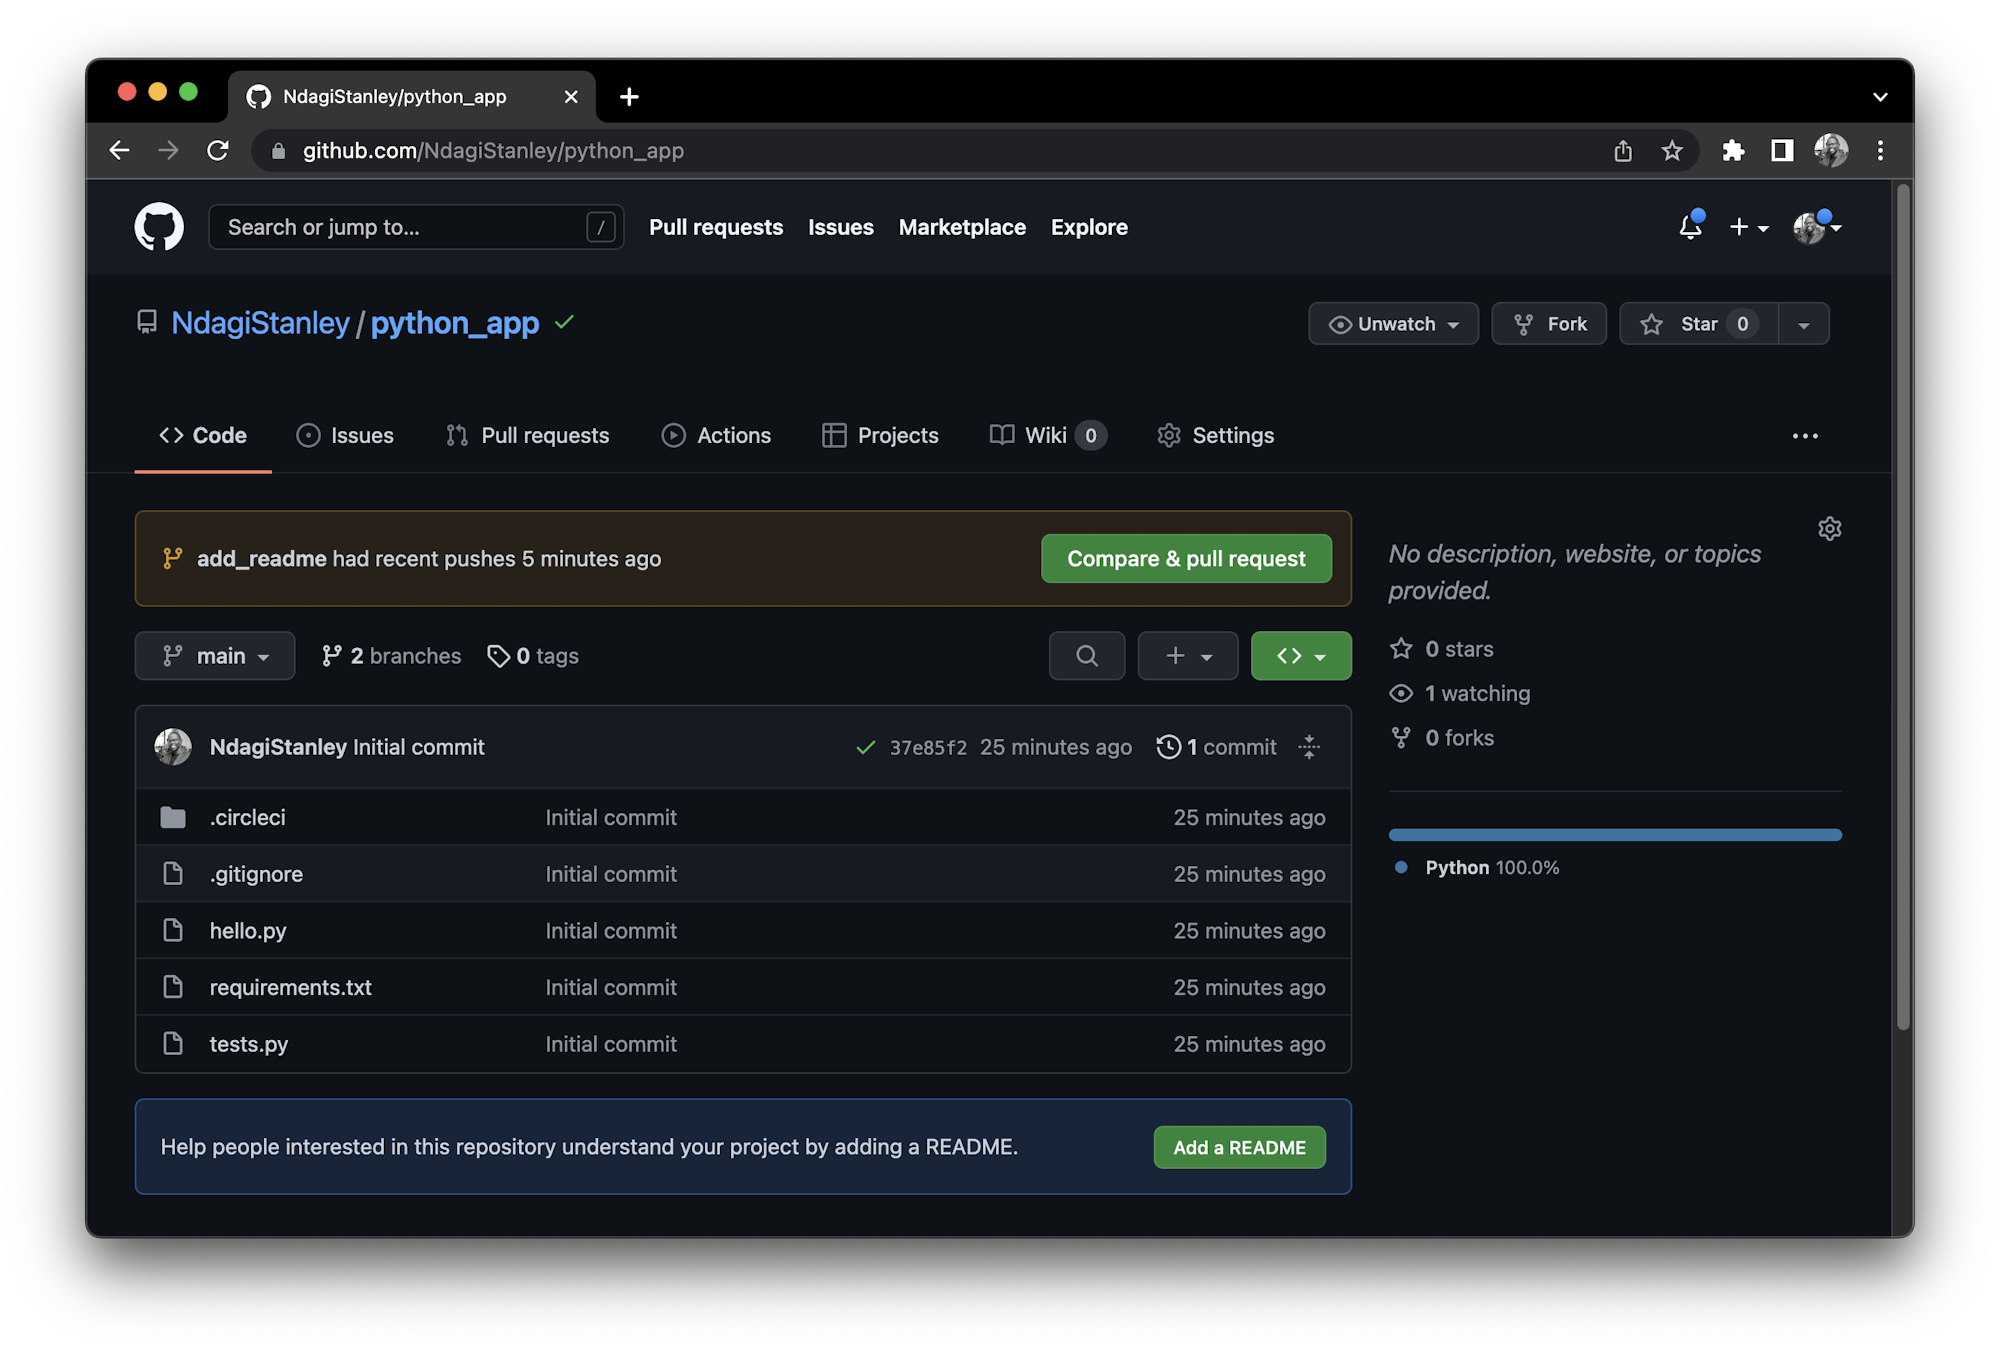
Task: Open the Chrome profile avatar
Action: click(x=1831, y=150)
